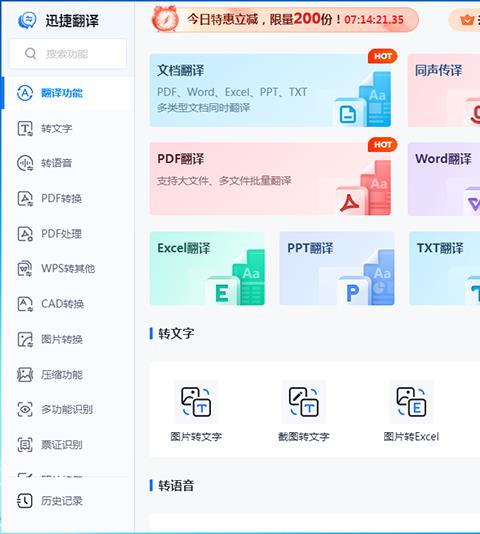Click the 迅捷翻译 title text
The width and height of the screenshot is (480, 534).
[x=72, y=21]
